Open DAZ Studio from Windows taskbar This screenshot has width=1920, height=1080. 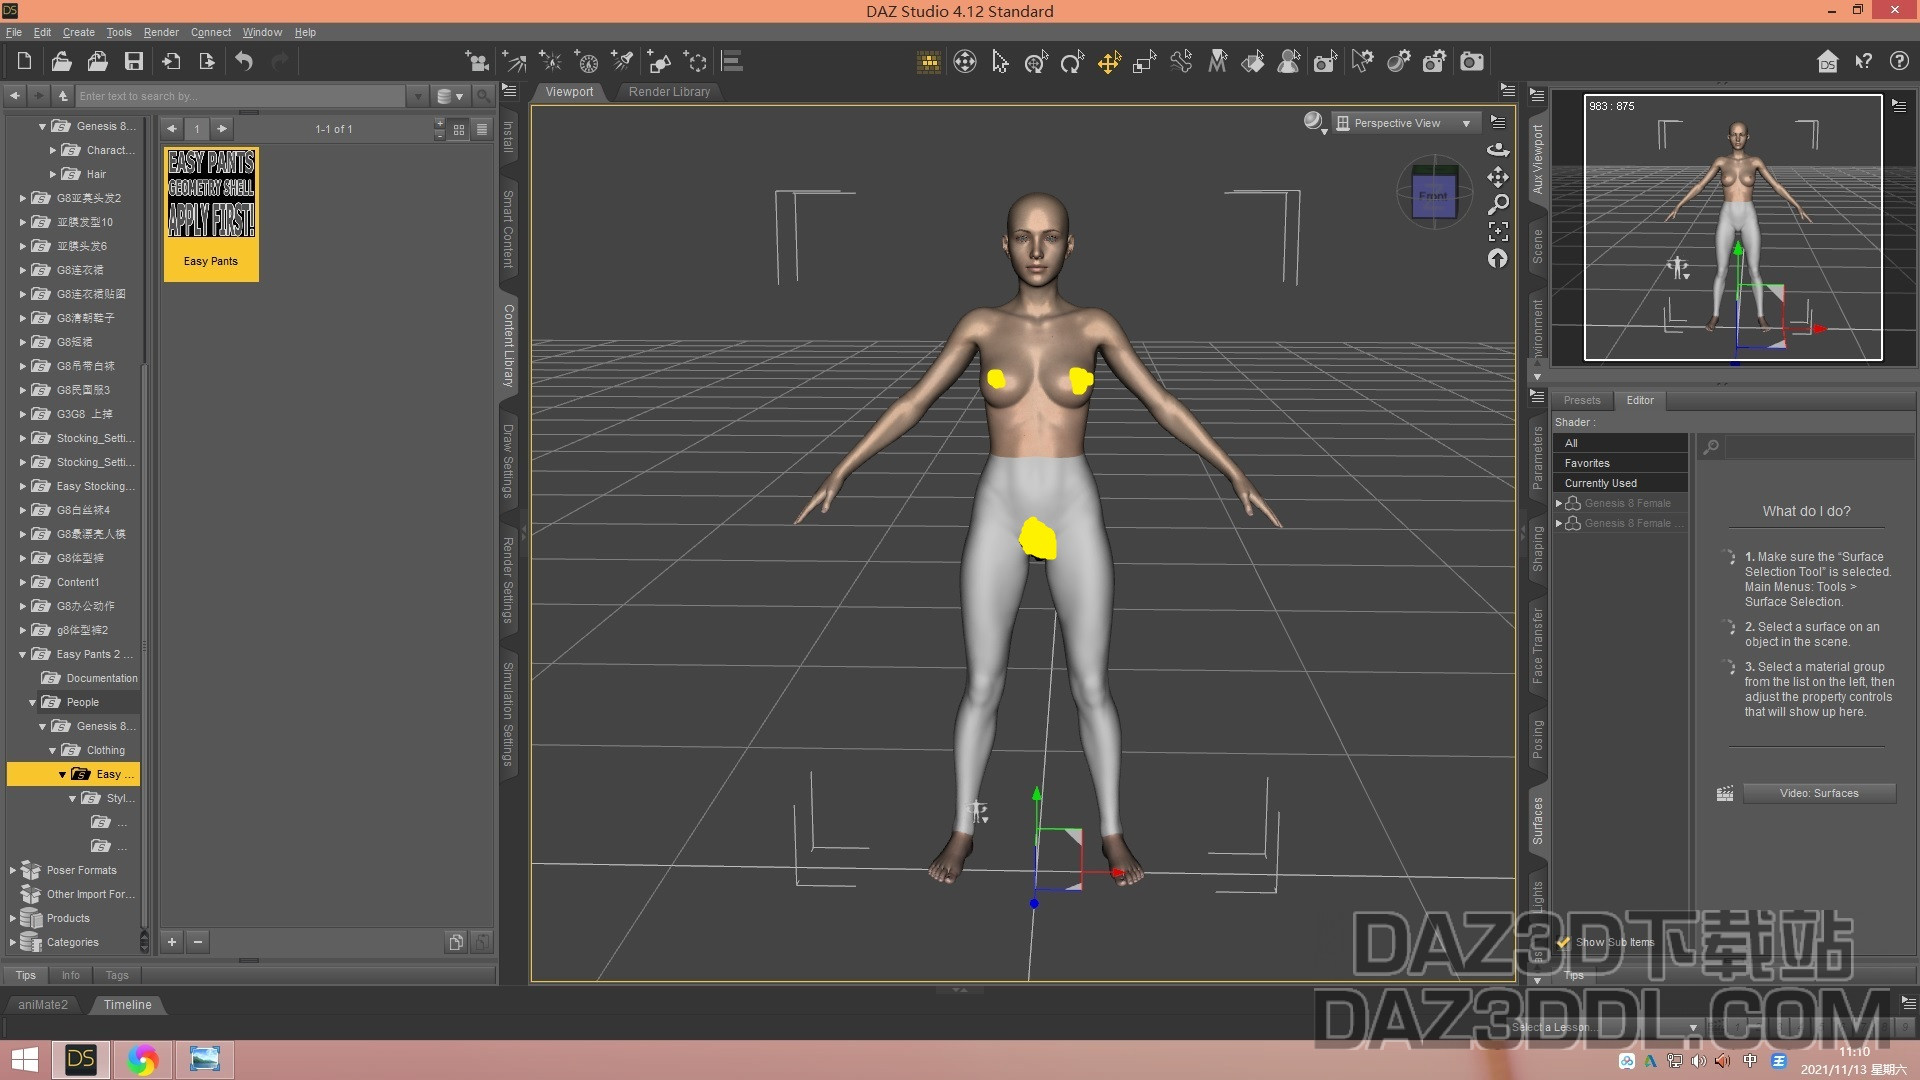click(81, 1059)
